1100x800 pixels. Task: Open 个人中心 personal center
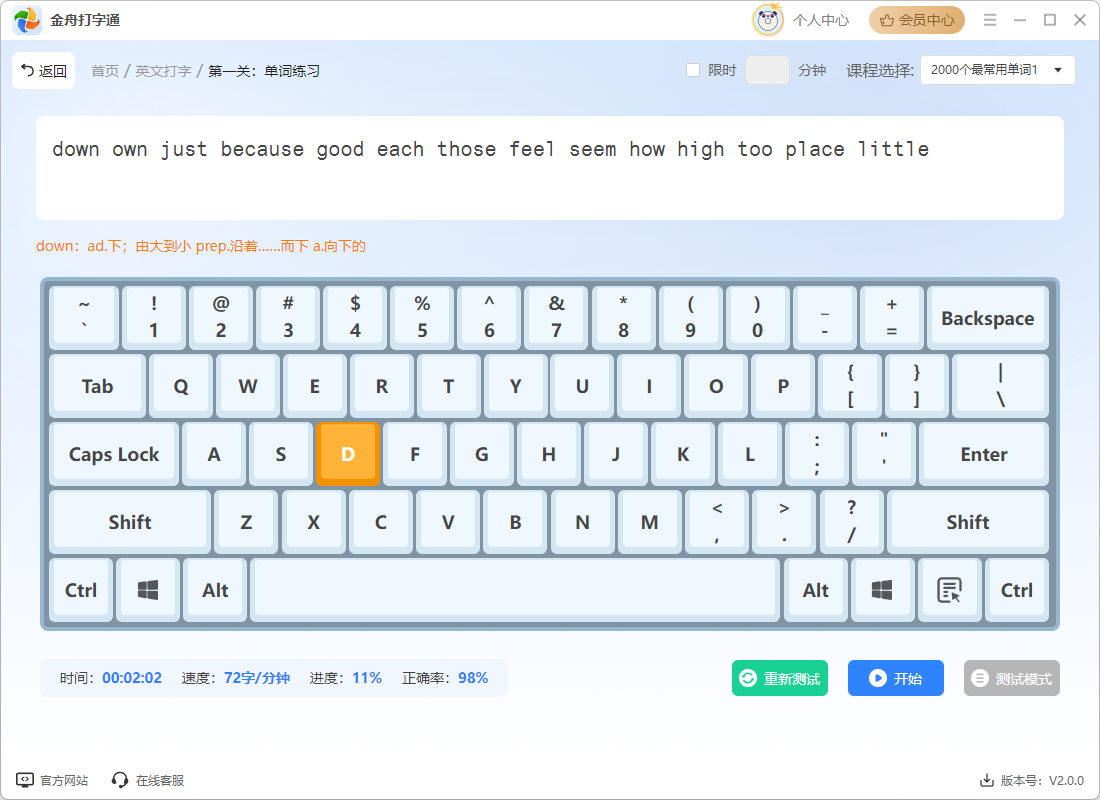[x=821, y=20]
